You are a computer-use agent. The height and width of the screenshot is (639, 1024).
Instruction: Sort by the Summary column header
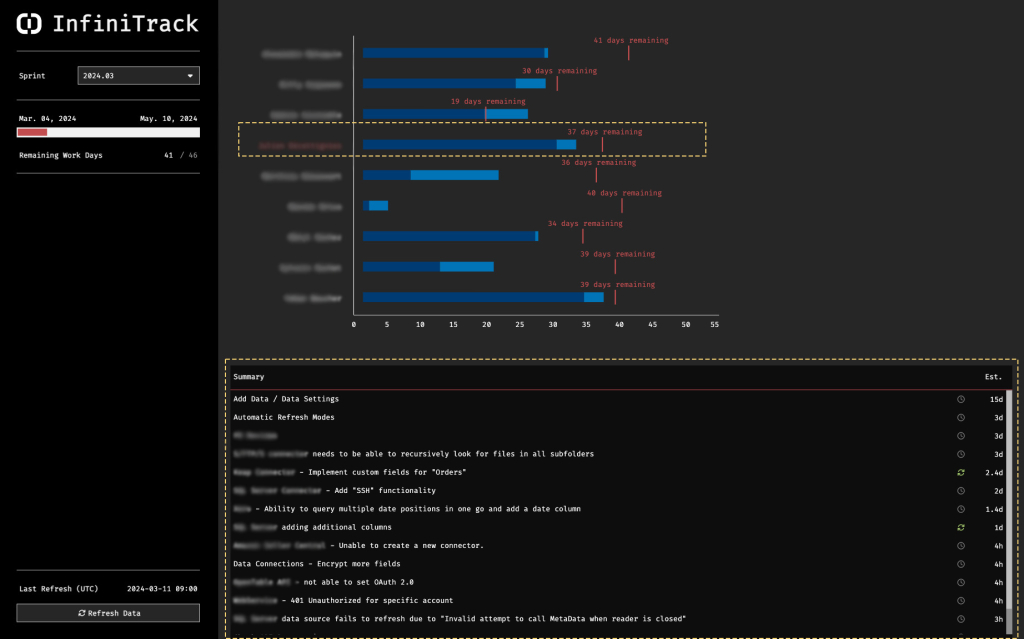pos(249,377)
